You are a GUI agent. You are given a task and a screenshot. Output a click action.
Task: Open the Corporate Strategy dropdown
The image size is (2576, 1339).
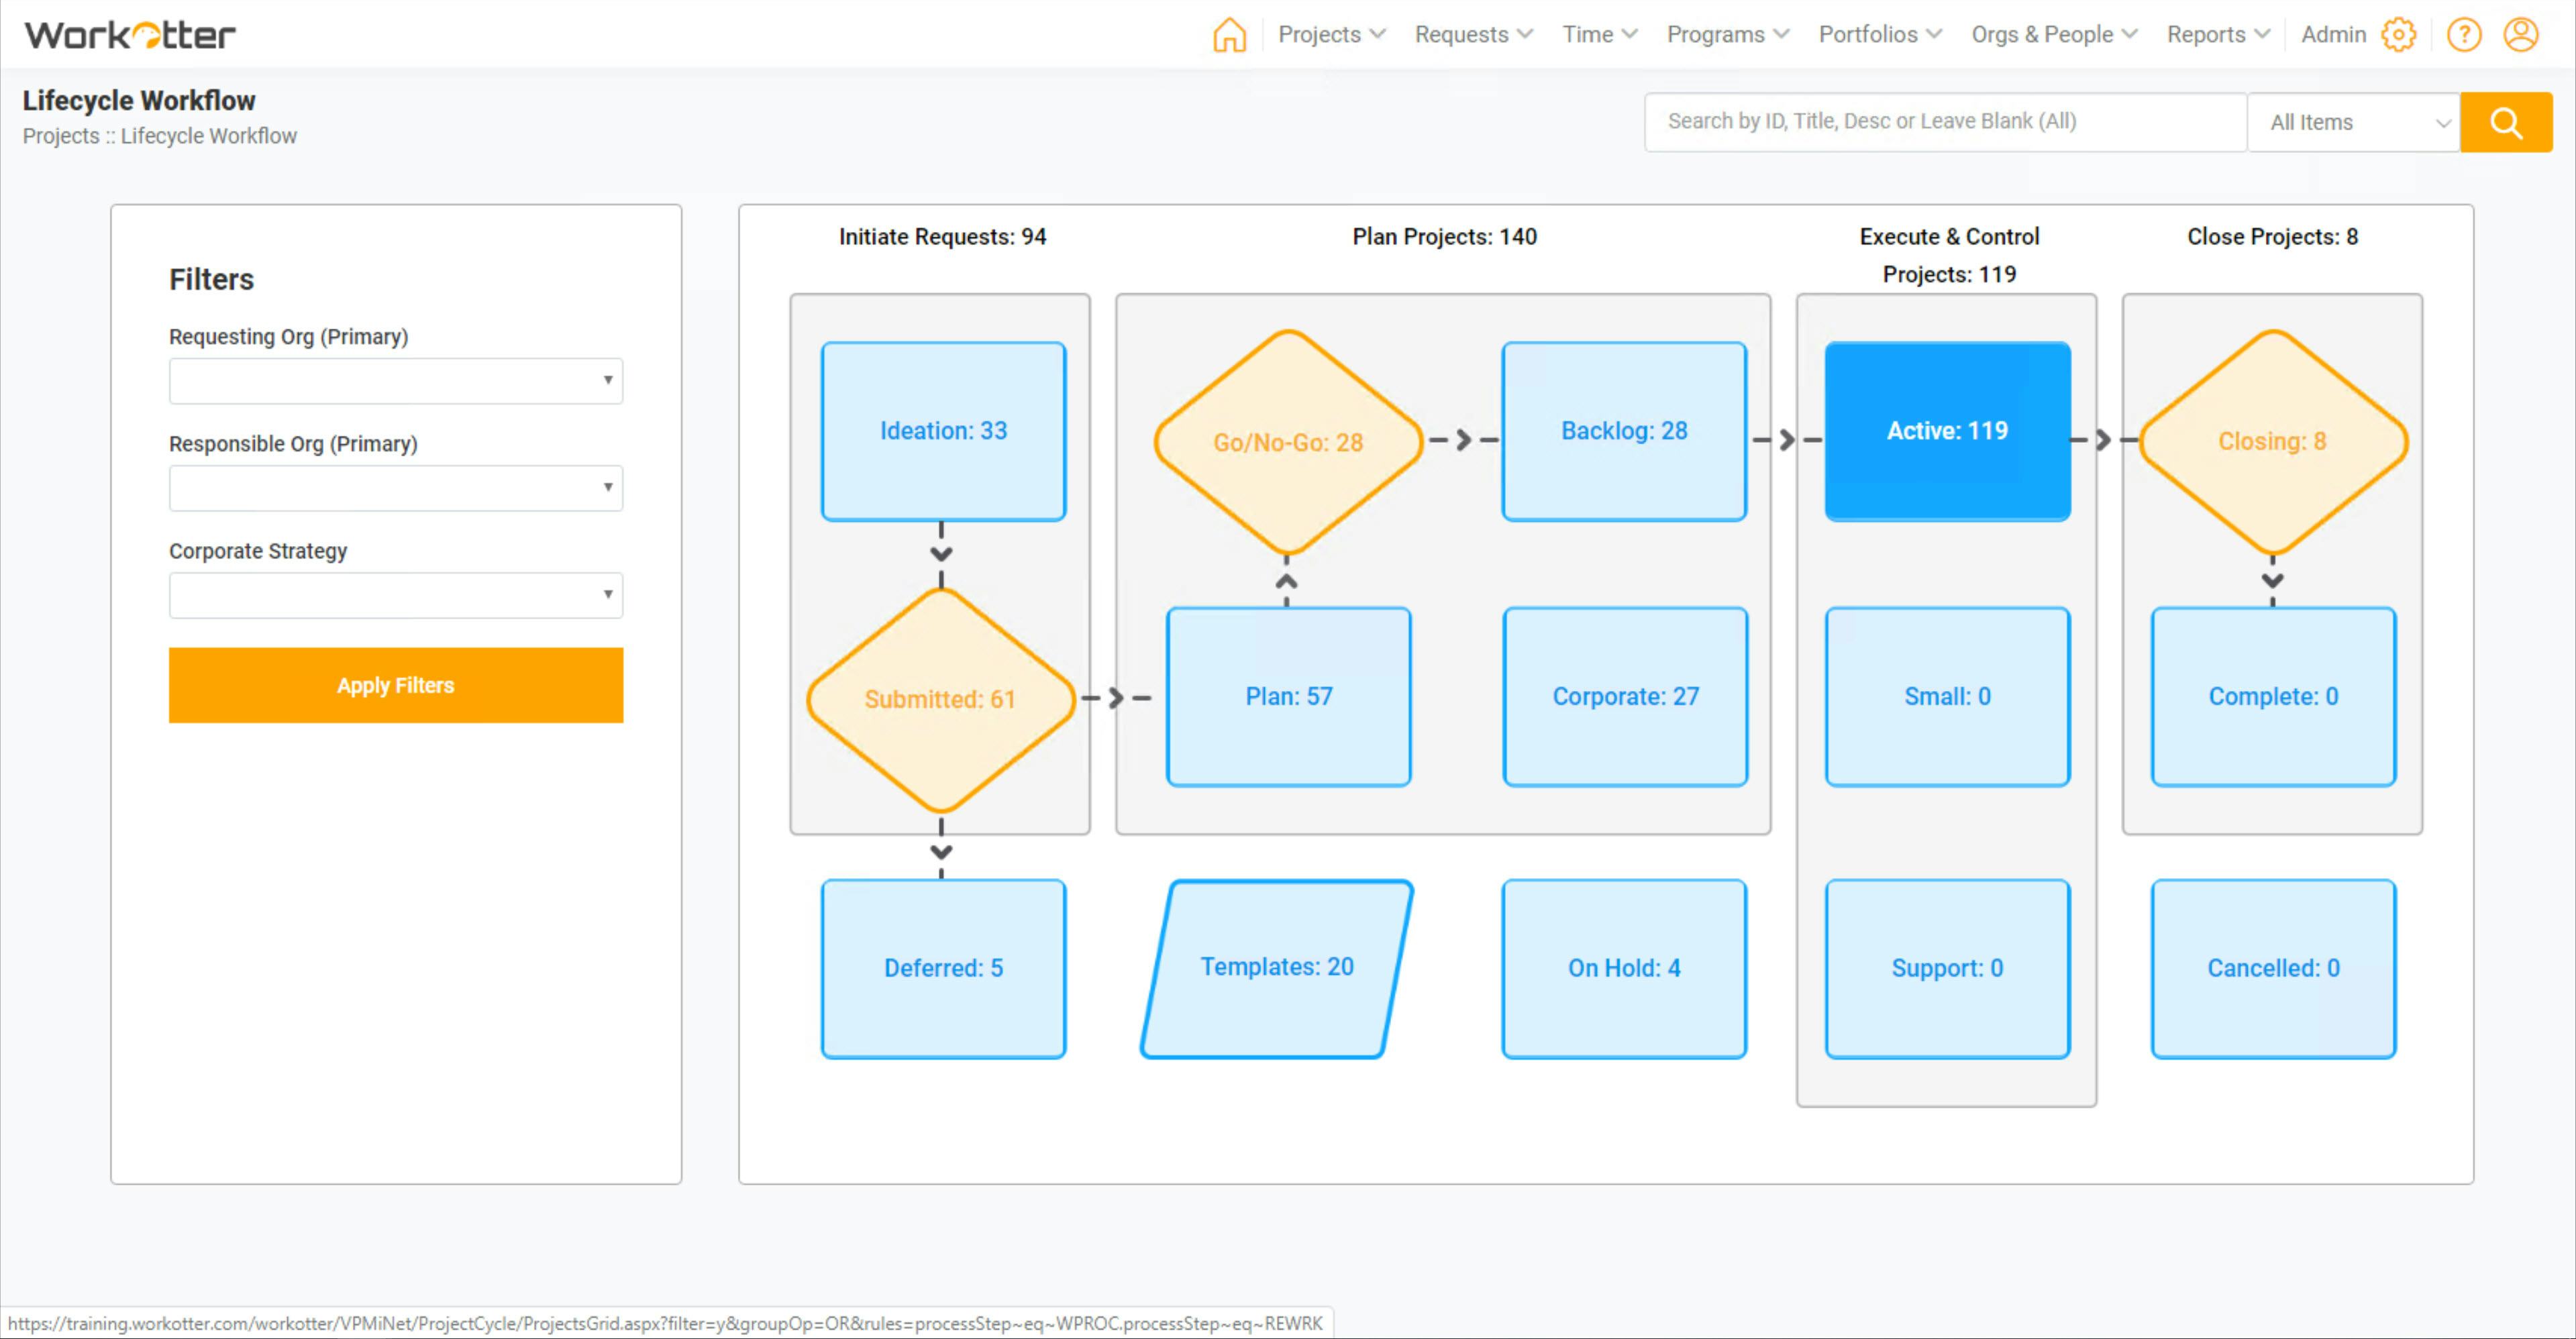395,595
